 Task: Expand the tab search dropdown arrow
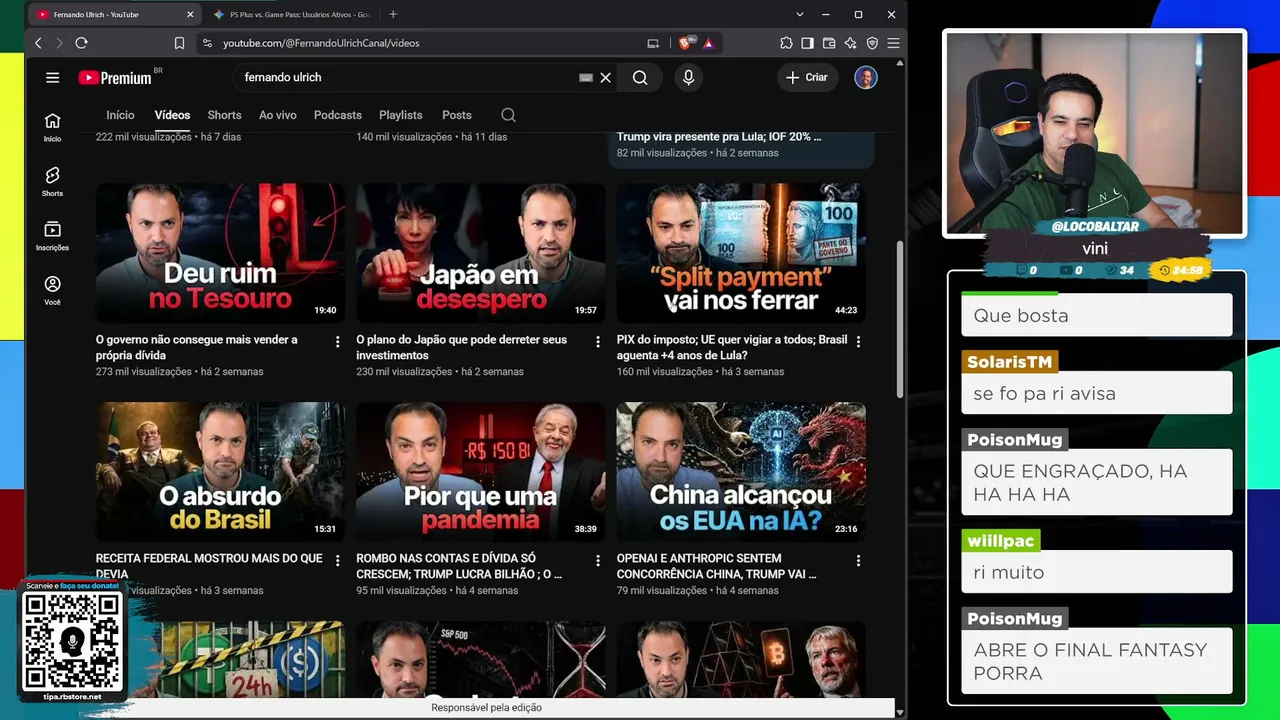pos(800,14)
